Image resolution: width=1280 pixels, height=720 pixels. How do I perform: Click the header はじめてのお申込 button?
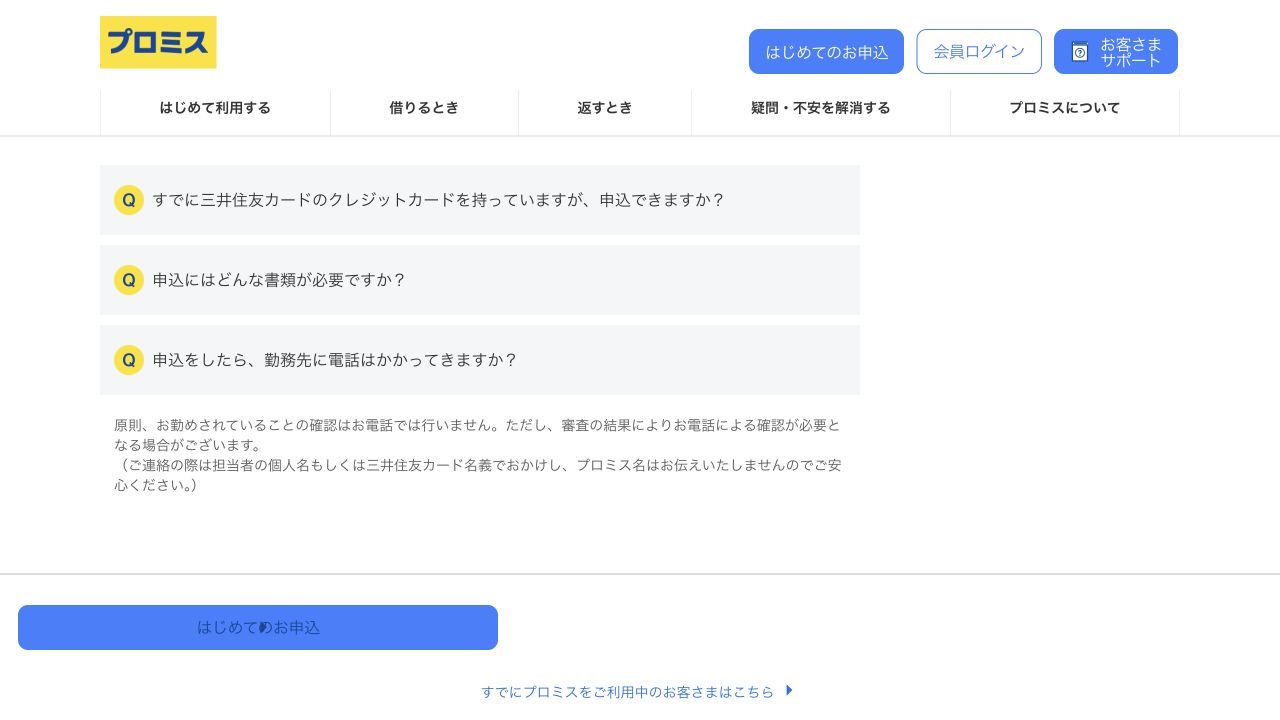(x=826, y=51)
